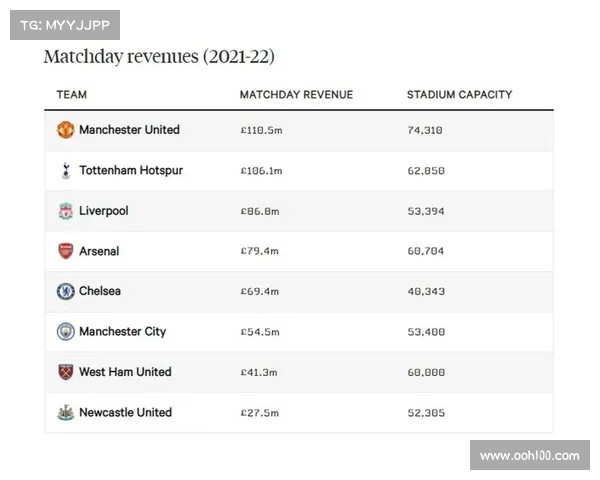Click the Tottenham Hotspur cockerel crest
Screen dimensions: 600x480
(x=66, y=171)
